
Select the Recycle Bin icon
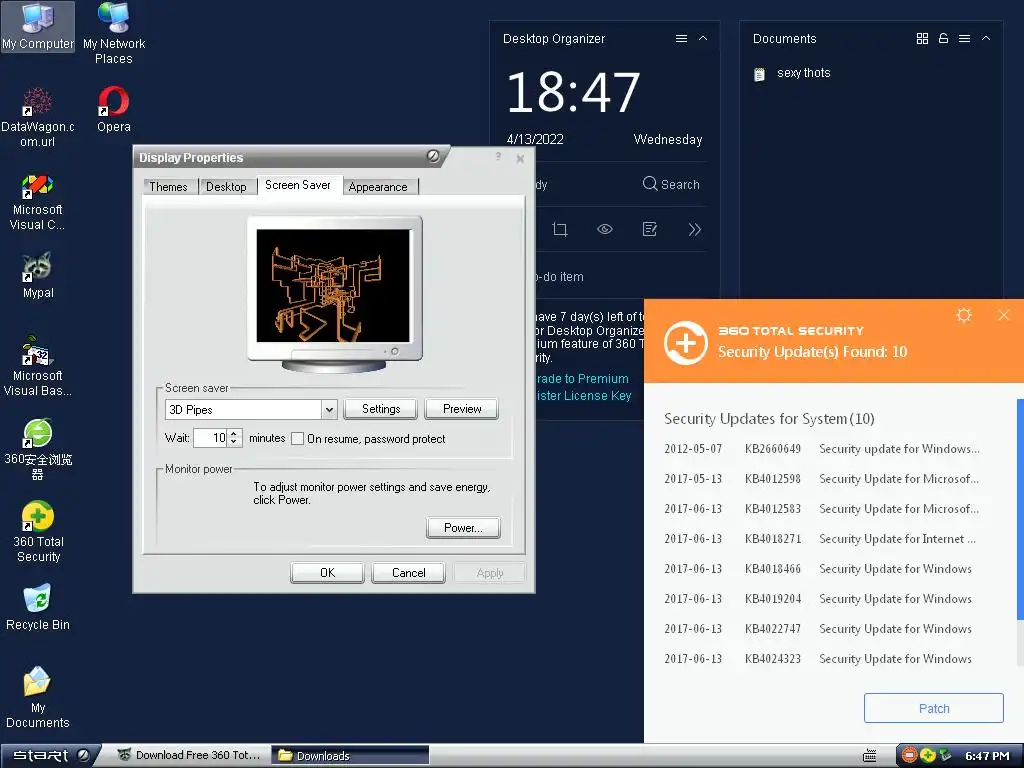pos(38,607)
